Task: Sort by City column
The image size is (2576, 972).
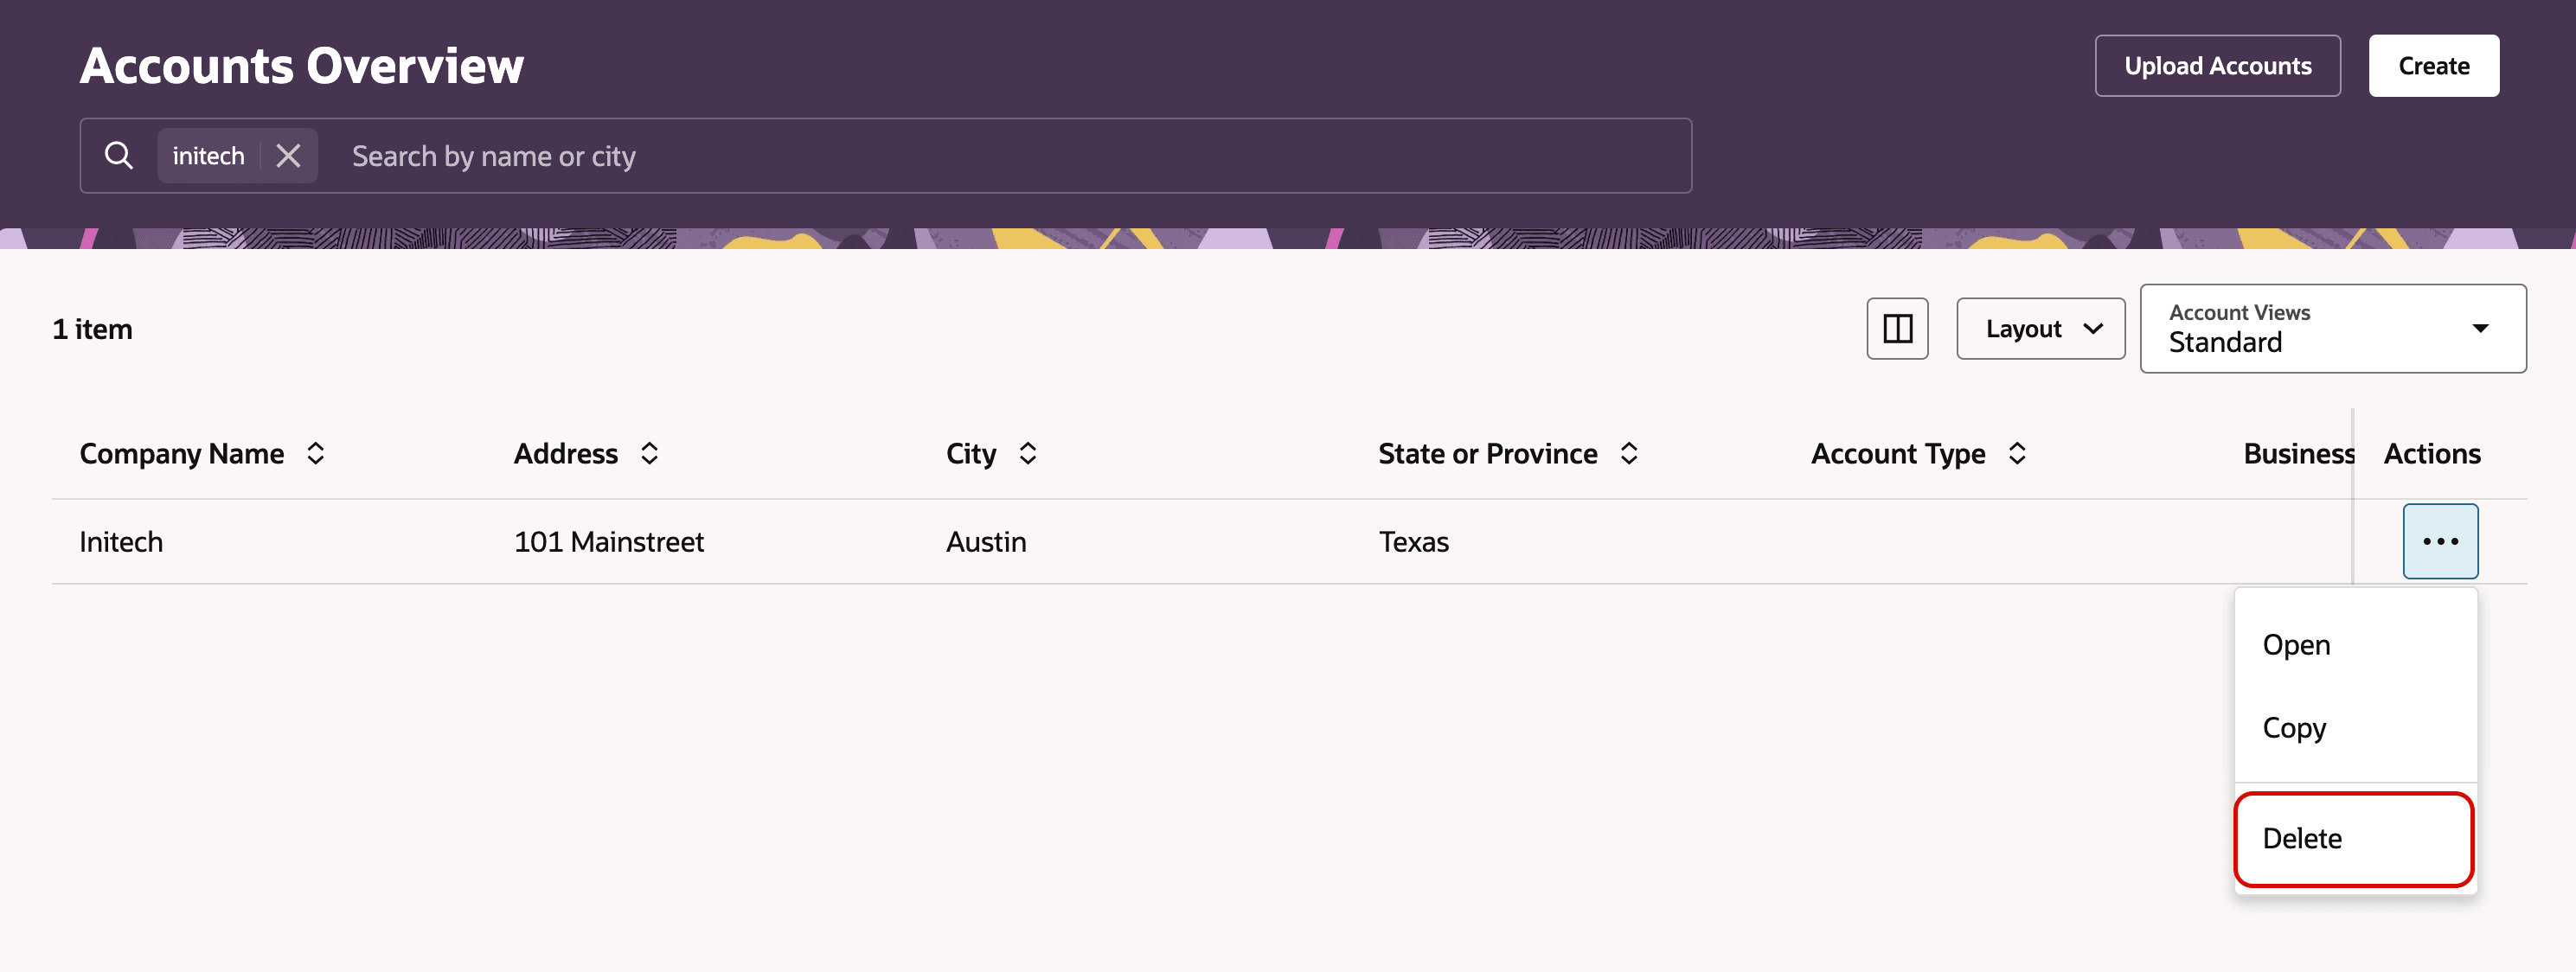Action: tap(1027, 453)
